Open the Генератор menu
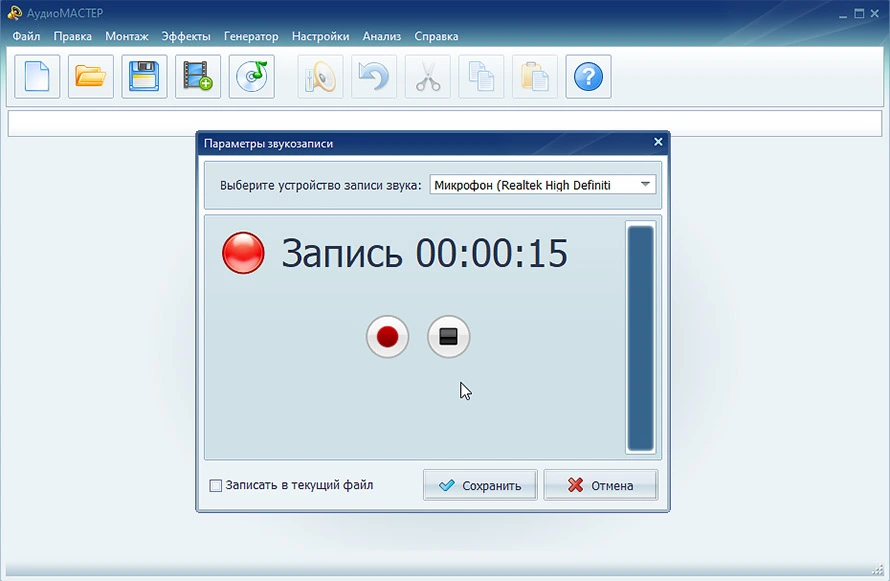890x581 pixels. (x=251, y=36)
